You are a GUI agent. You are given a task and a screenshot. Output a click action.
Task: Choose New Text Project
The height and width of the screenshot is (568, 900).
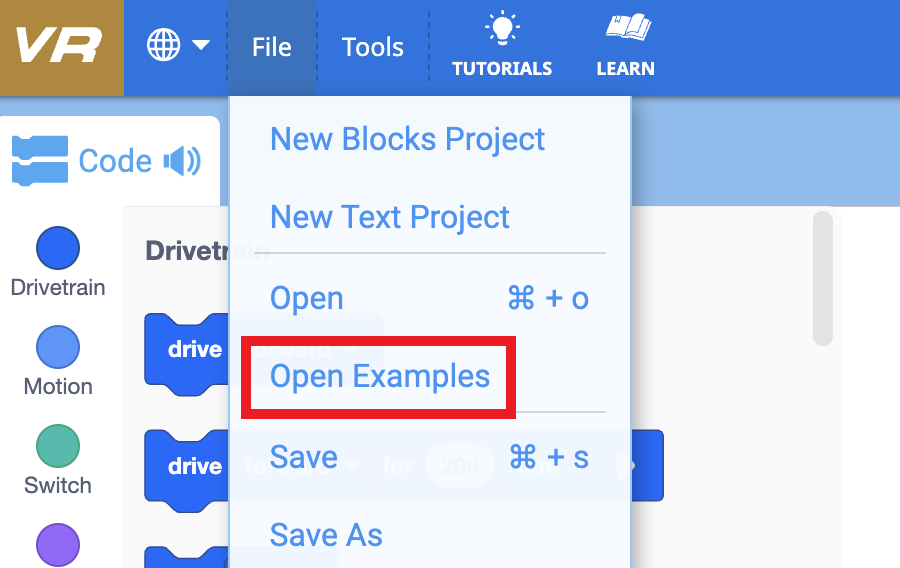pyautogui.click(x=390, y=217)
